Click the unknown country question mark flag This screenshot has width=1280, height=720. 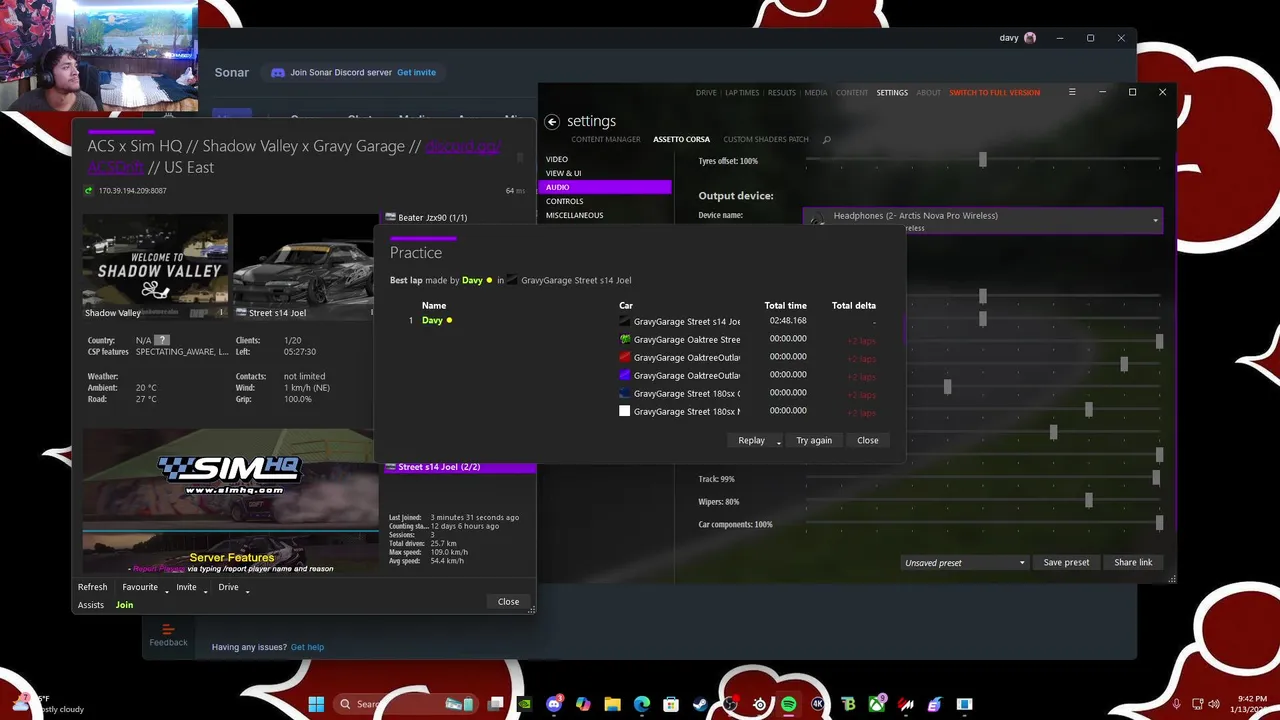[x=162, y=340]
